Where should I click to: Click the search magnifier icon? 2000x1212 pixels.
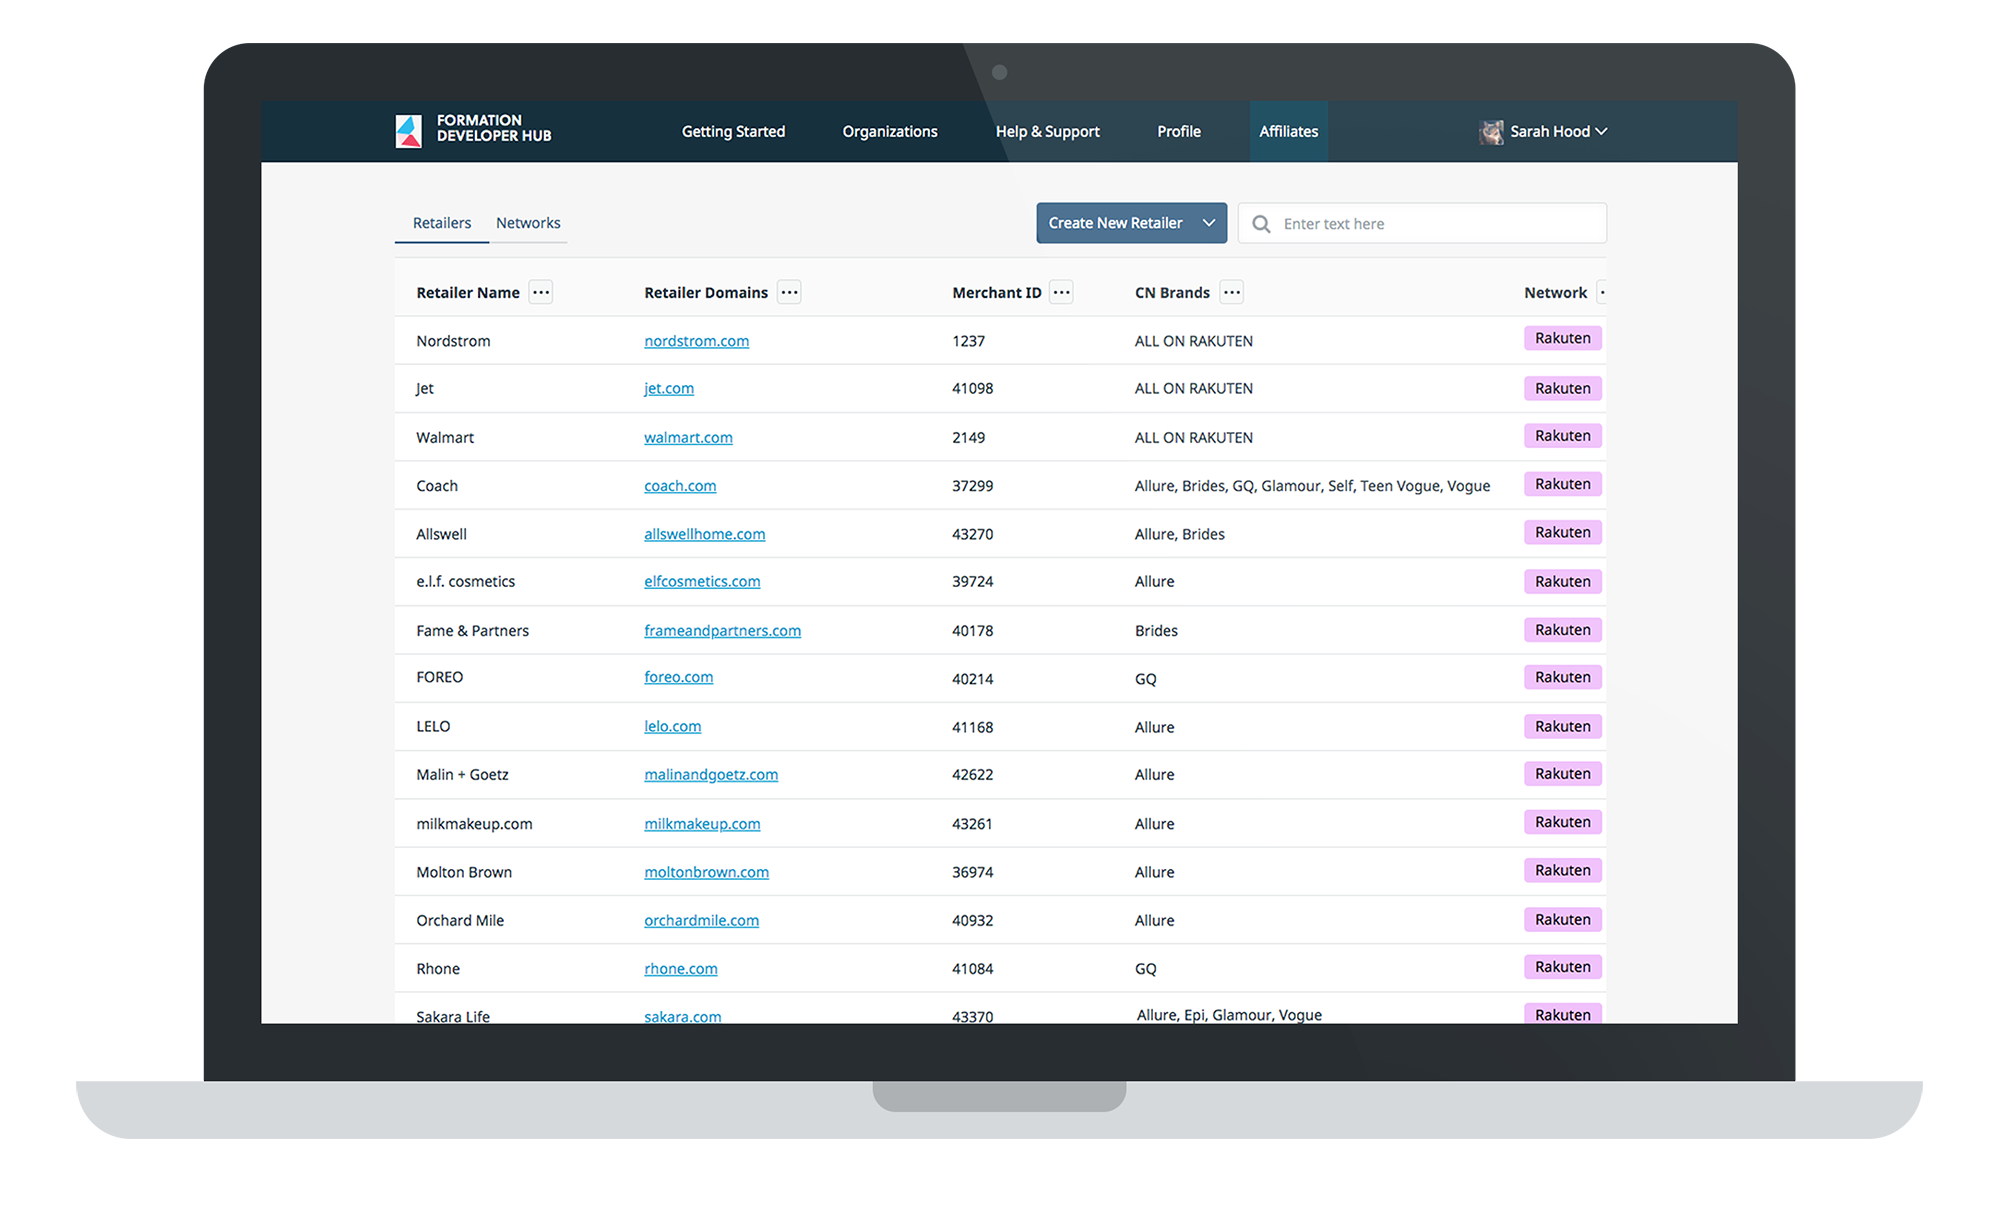click(1262, 224)
